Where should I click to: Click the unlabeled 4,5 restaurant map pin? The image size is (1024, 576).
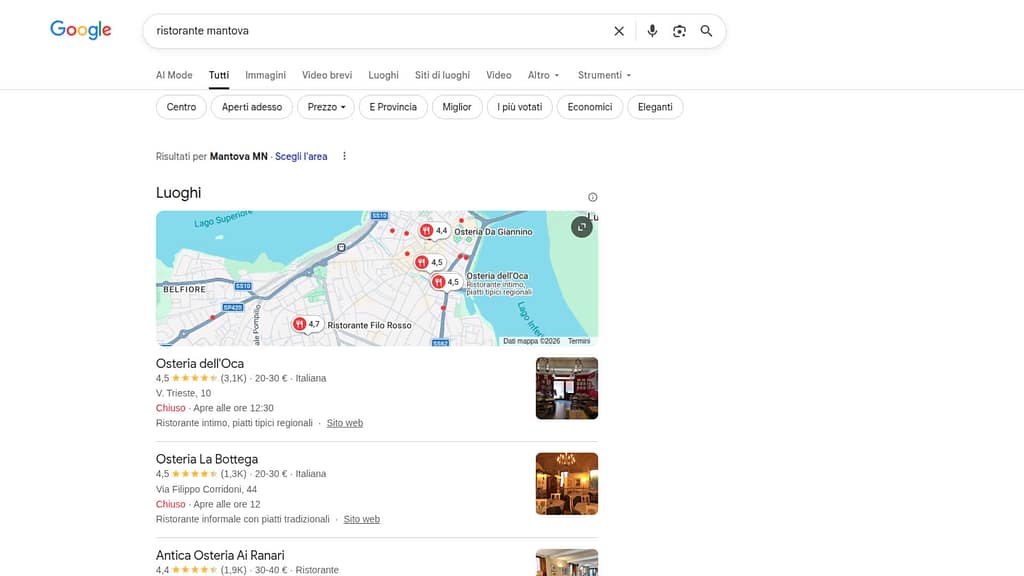(429, 263)
